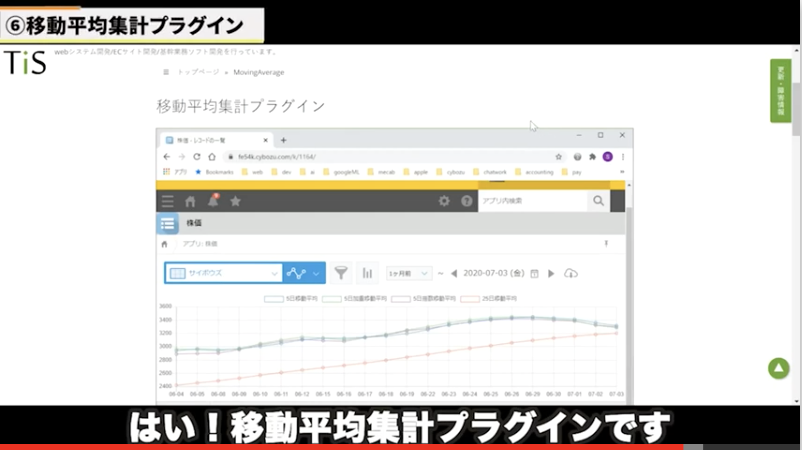The width and height of the screenshot is (802, 450).
Task: Click the favorites star icon
Action: (235, 201)
